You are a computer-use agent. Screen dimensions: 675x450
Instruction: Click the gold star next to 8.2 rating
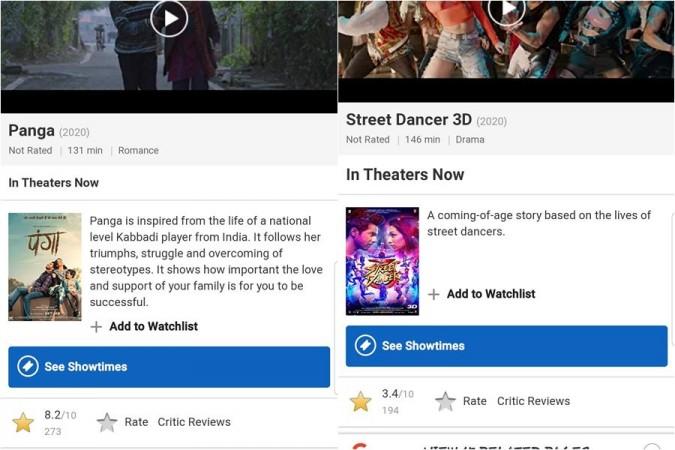point(23,422)
